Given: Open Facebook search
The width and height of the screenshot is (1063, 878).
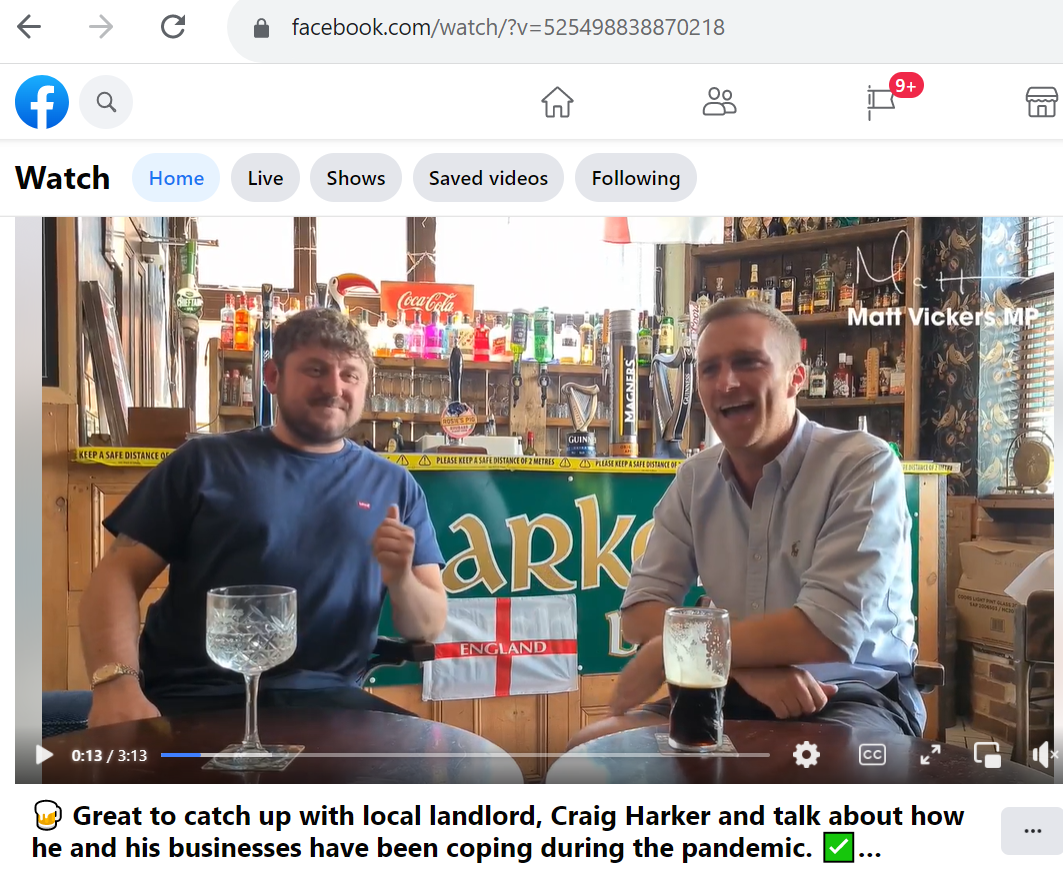Looking at the screenshot, I should coord(106,102).
